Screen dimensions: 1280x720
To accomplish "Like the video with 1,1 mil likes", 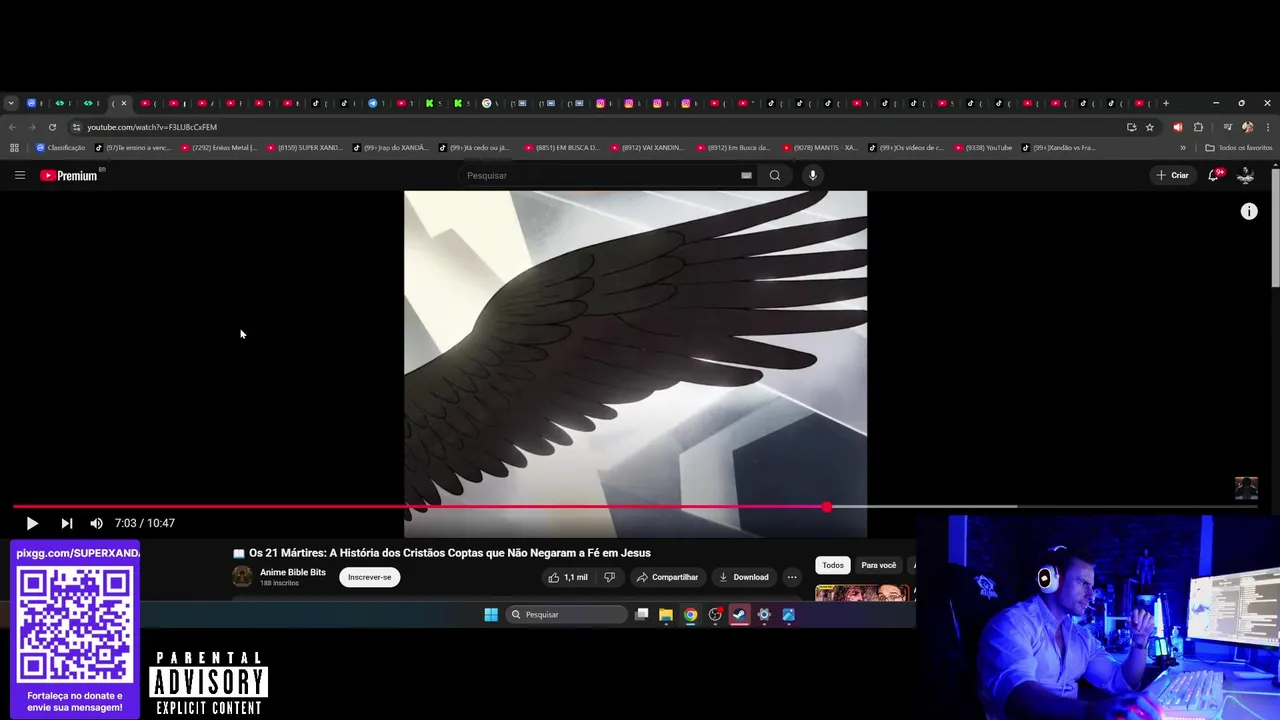I will [567, 577].
